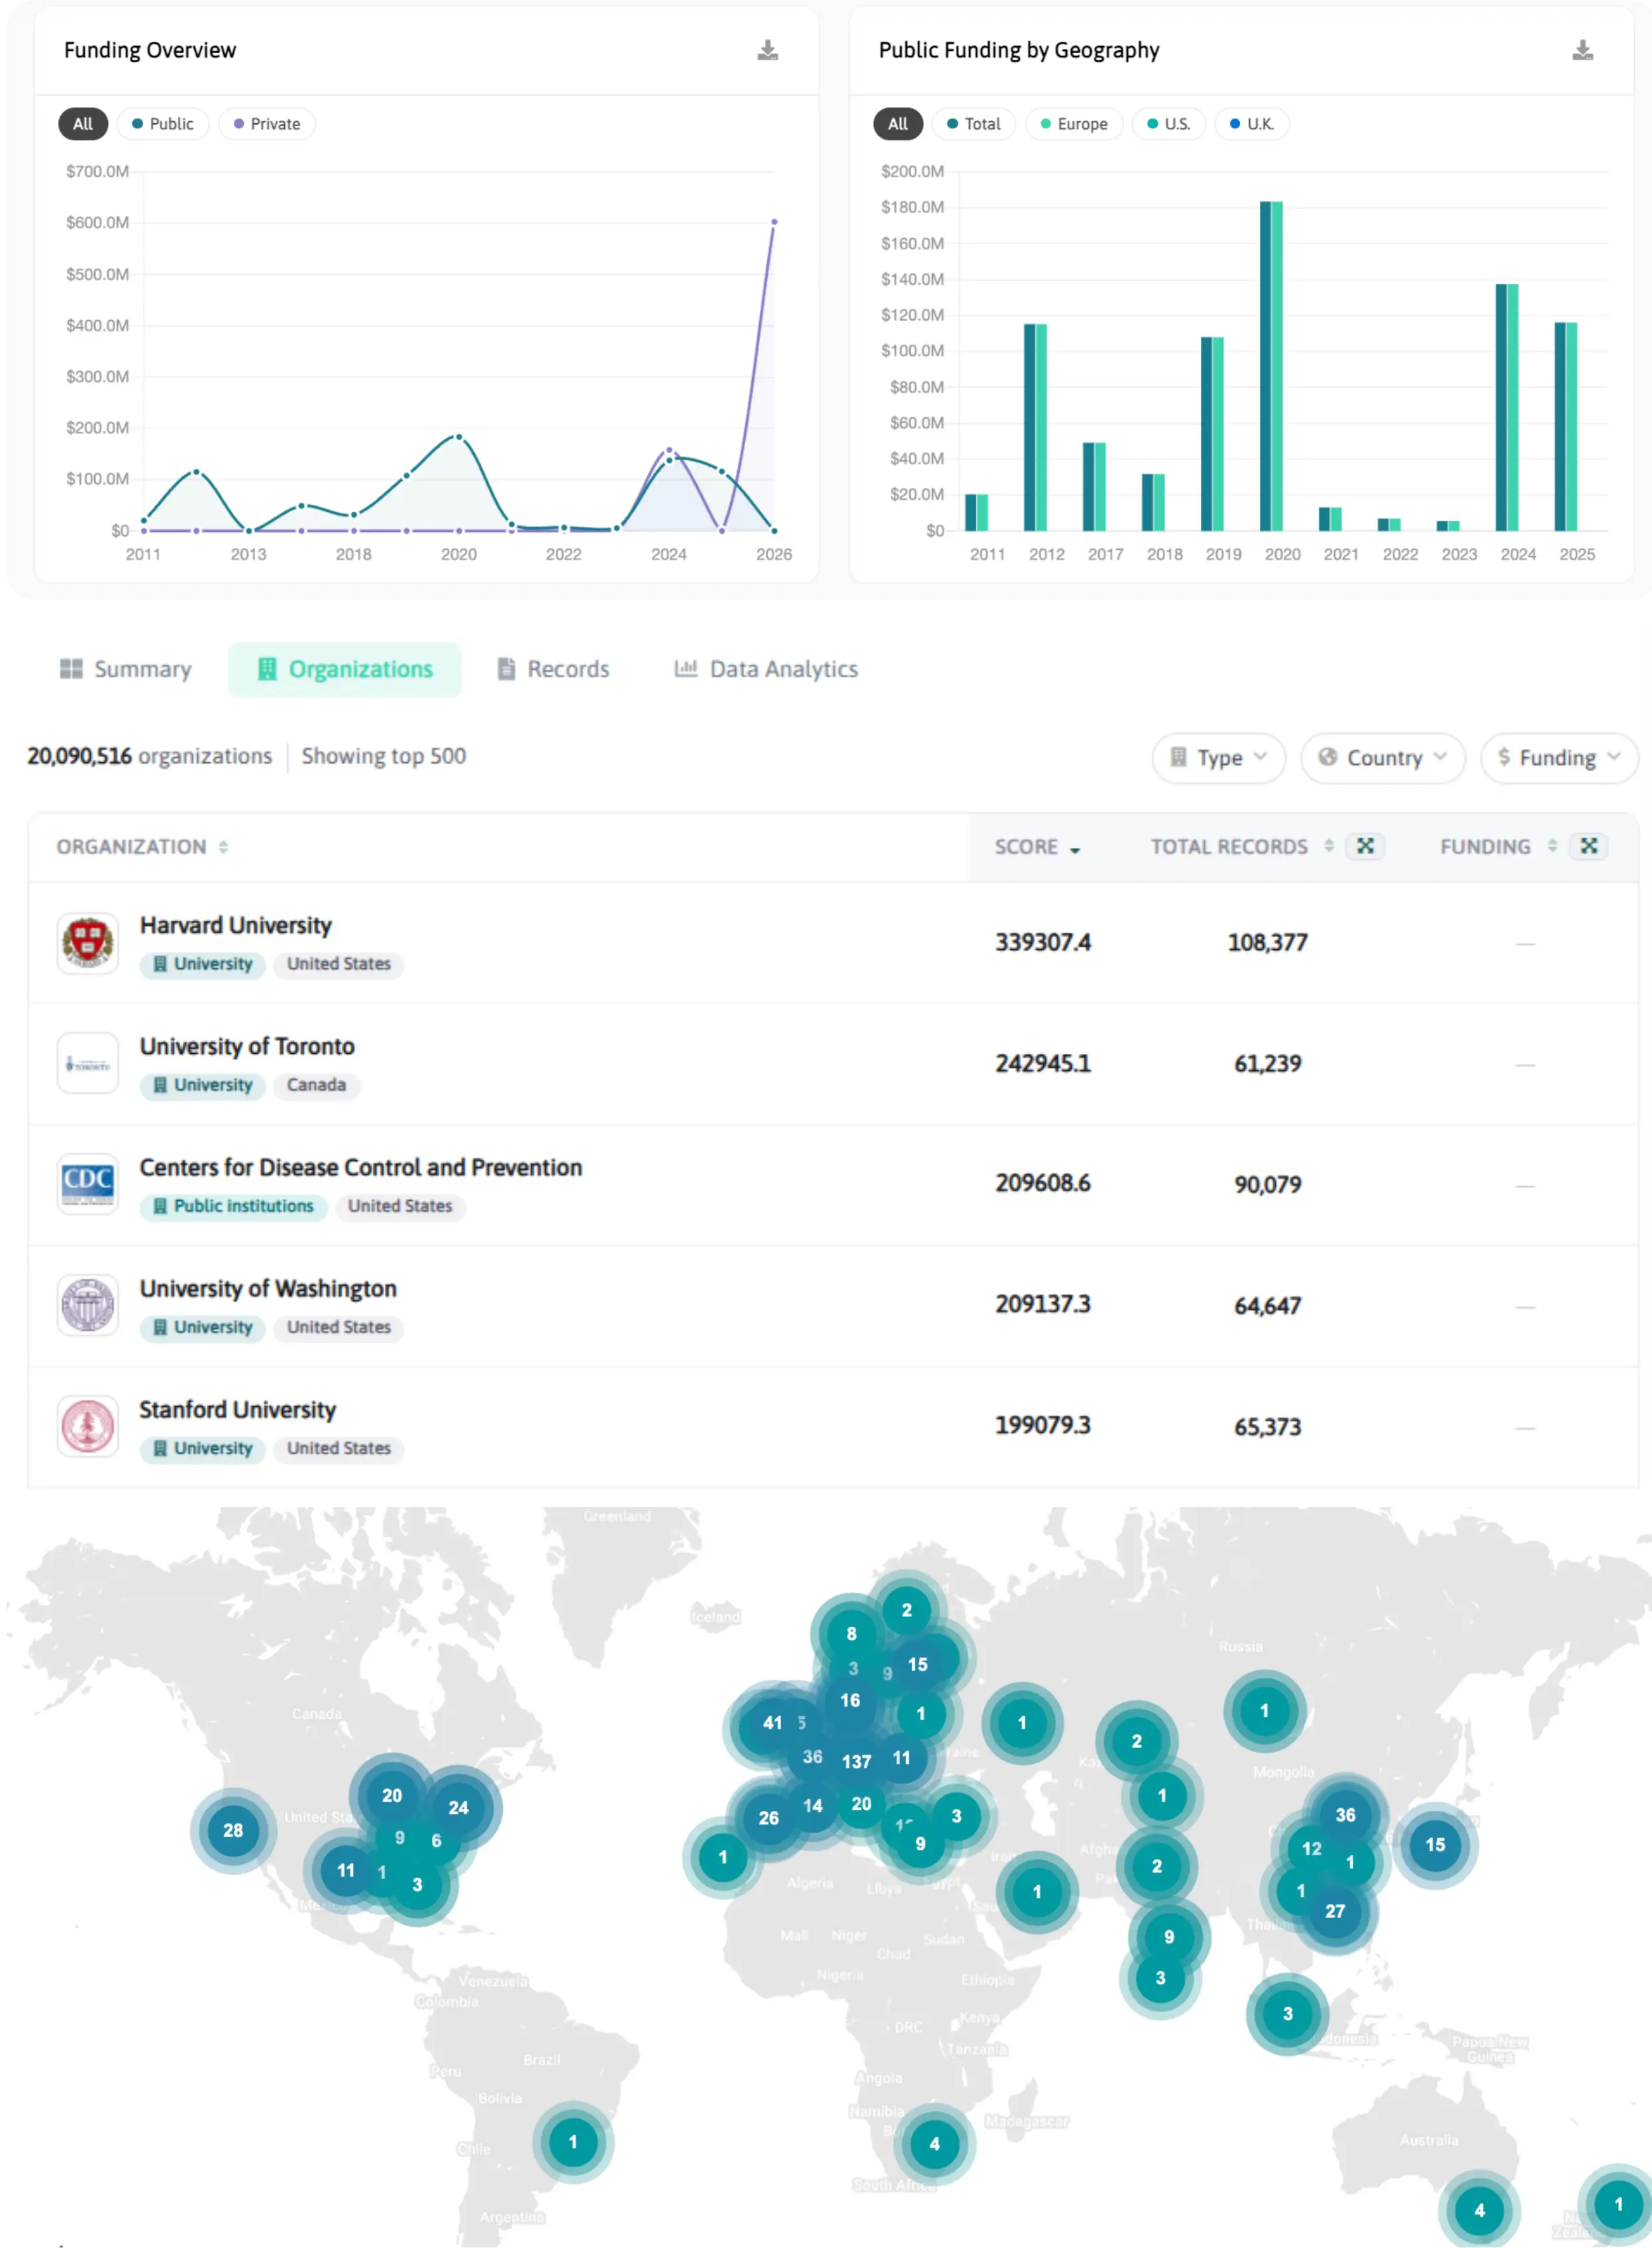1652x2248 pixels.
Task: Click the Public institutions tag on CDC
Action: (x=233, y=1206)
